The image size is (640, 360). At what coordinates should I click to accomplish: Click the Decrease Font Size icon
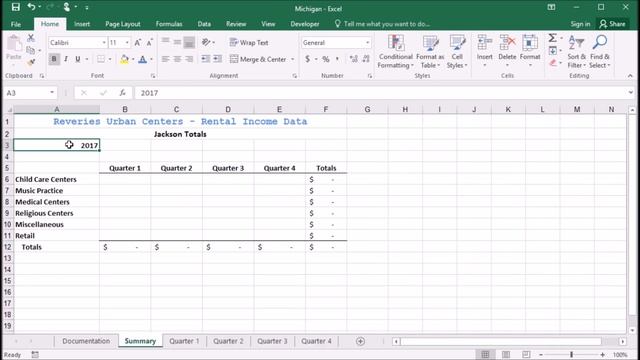[x=149, y=42]
